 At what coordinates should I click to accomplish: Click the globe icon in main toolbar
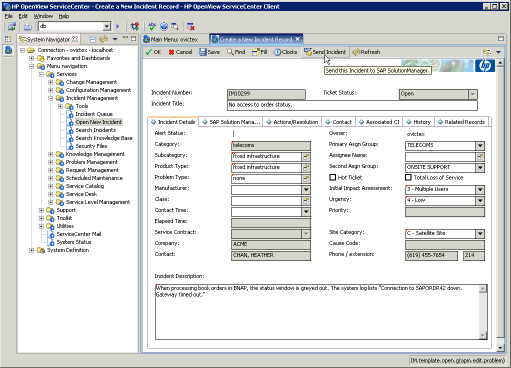(x=164, y=26)
